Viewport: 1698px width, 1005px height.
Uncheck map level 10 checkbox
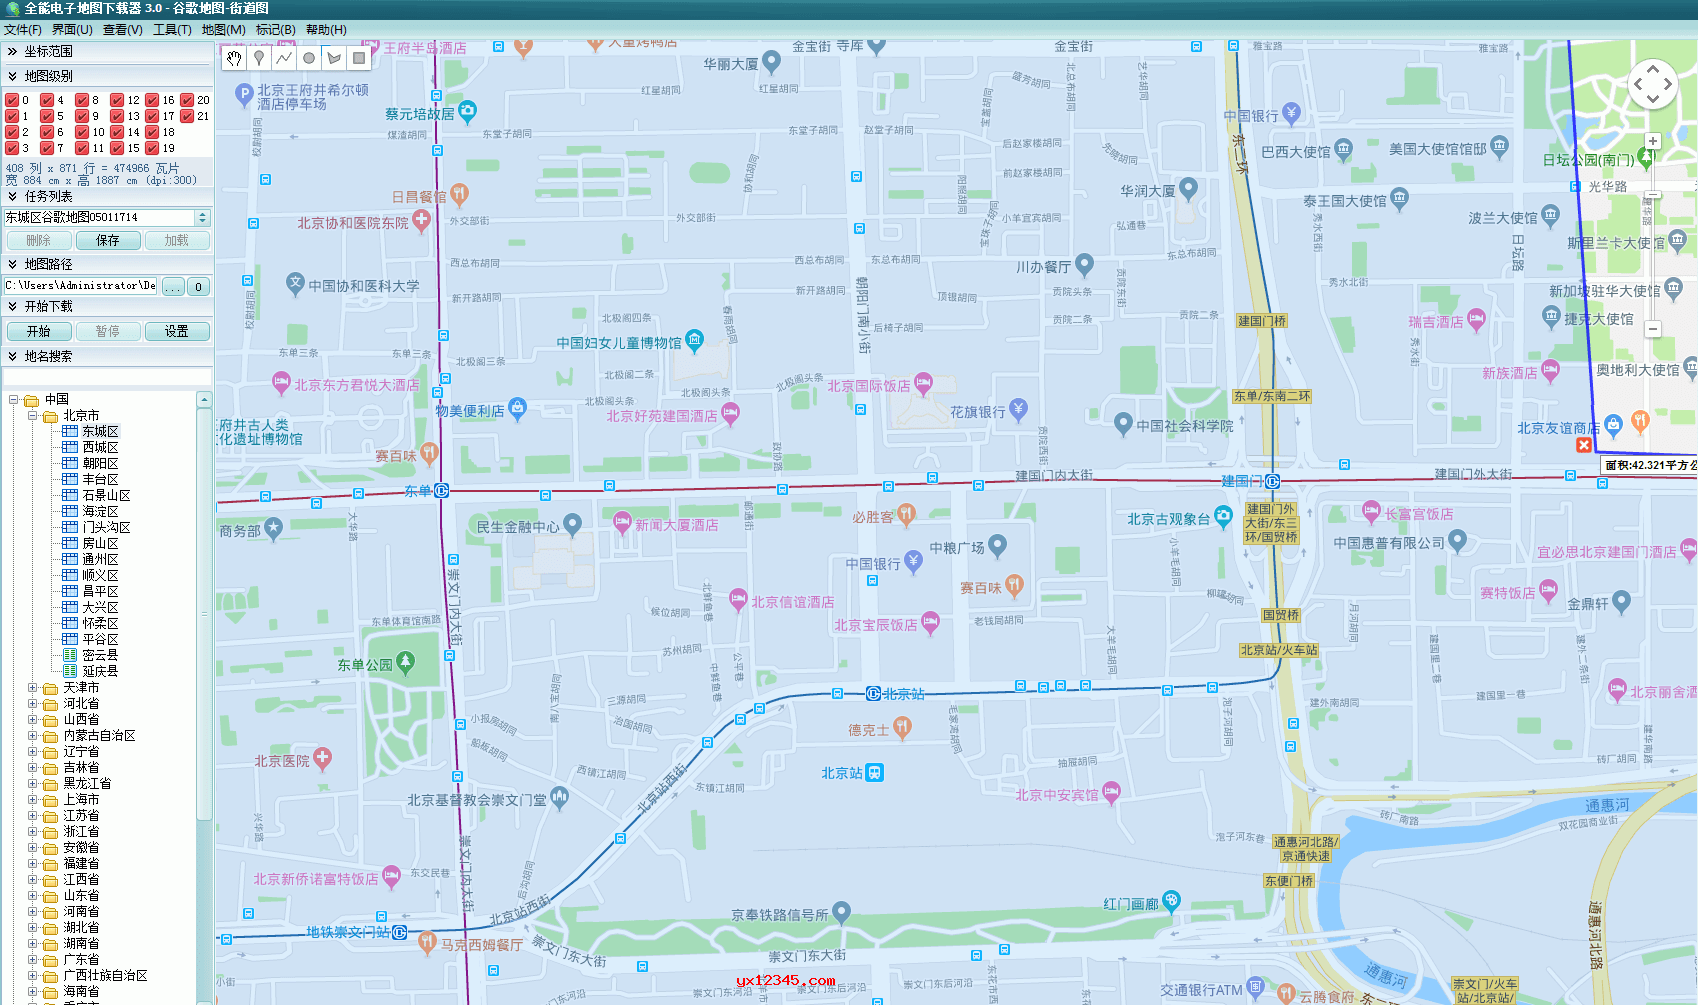point(82,132)
